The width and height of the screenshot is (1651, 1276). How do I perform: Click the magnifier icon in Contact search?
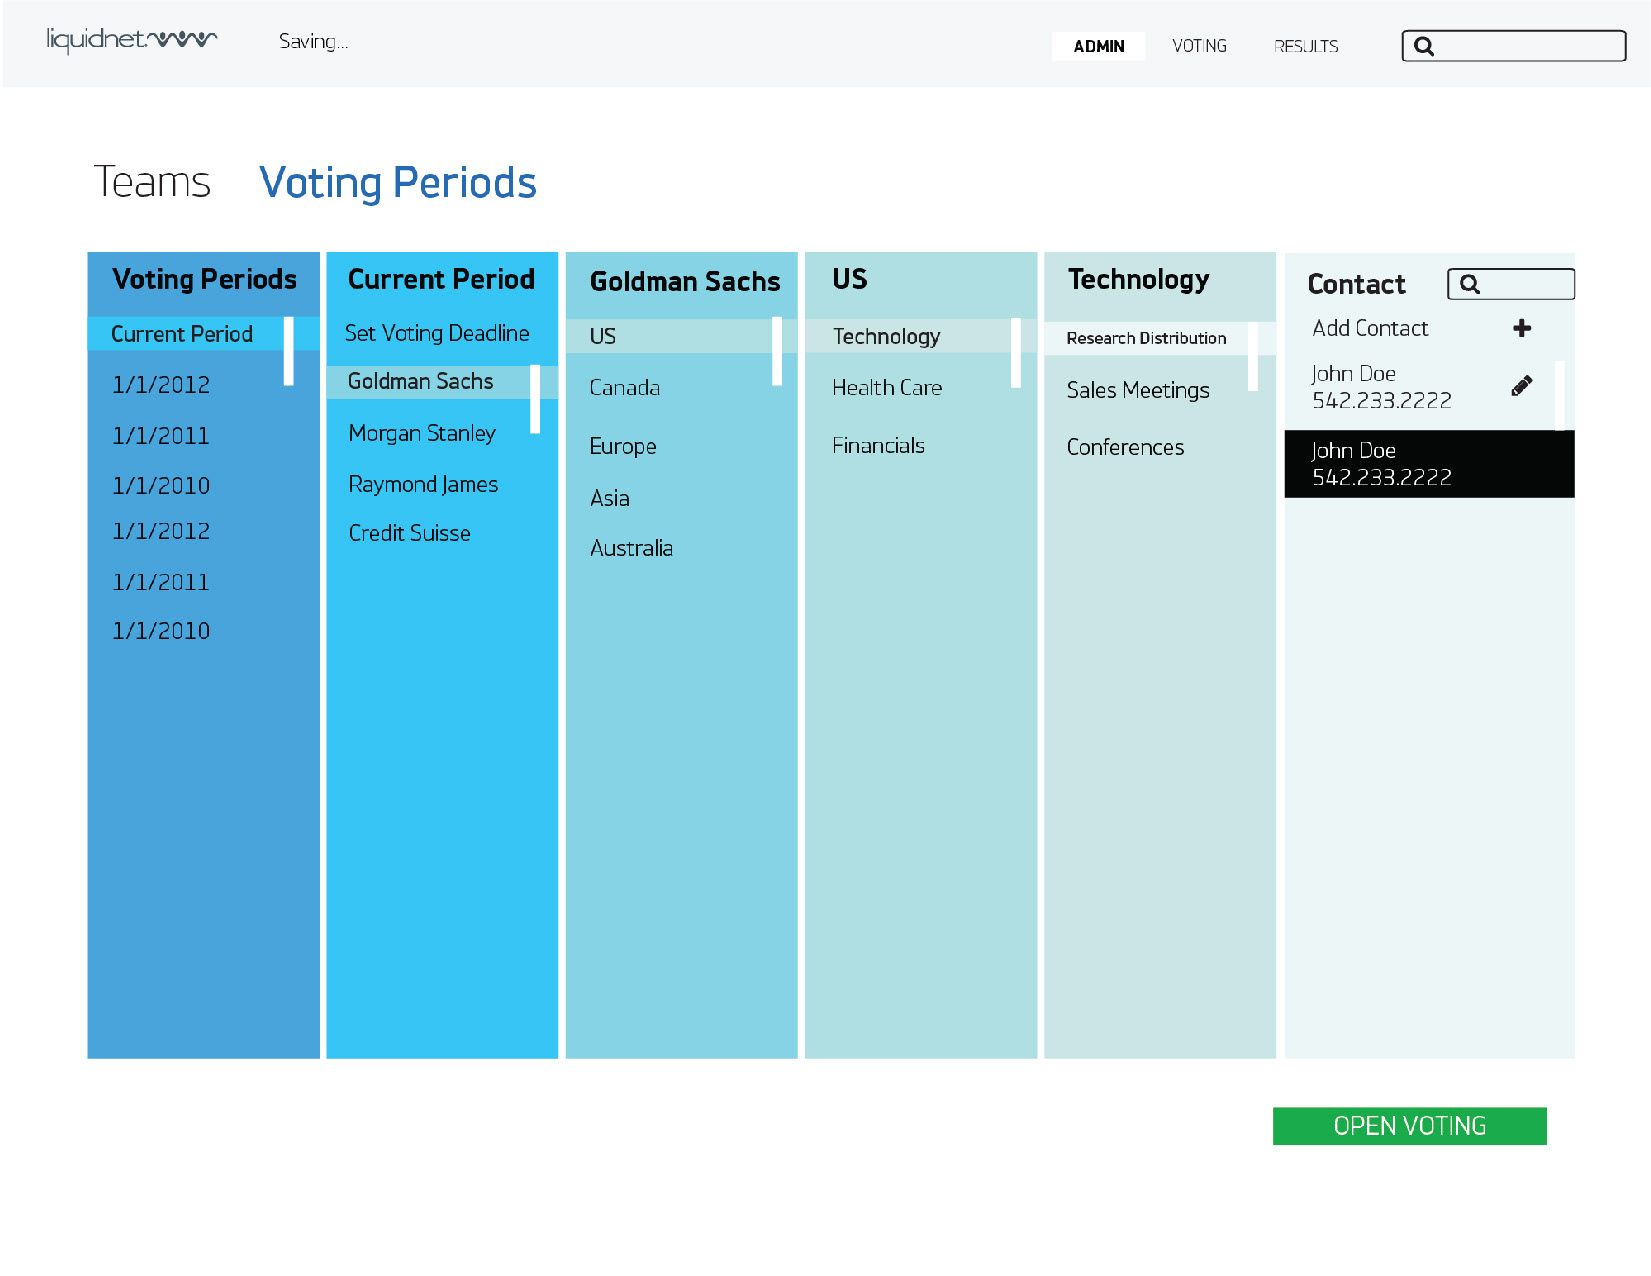coord(1469,284)
